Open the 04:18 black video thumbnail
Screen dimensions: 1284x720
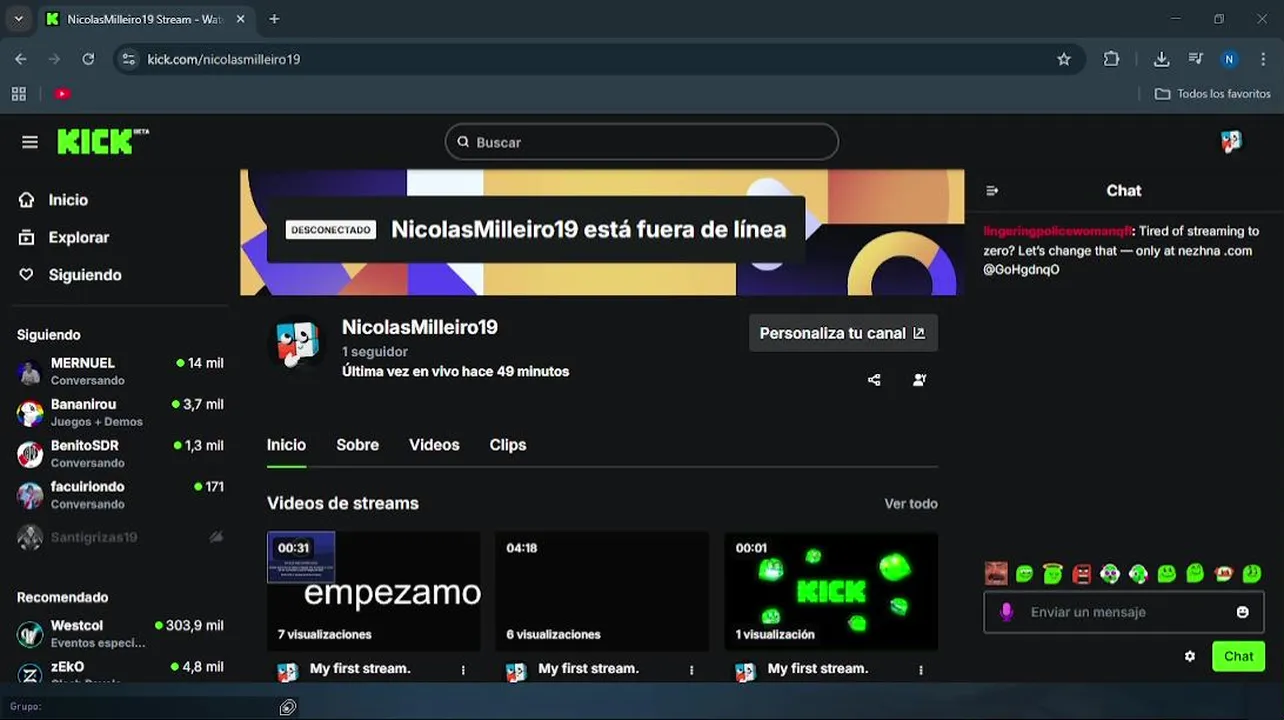pyautogui.click(x=602, y=591)
